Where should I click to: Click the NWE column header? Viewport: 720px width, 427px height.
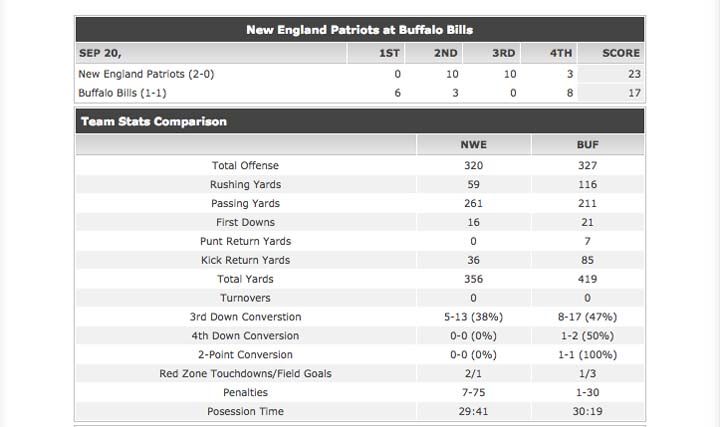pos(473,145)
